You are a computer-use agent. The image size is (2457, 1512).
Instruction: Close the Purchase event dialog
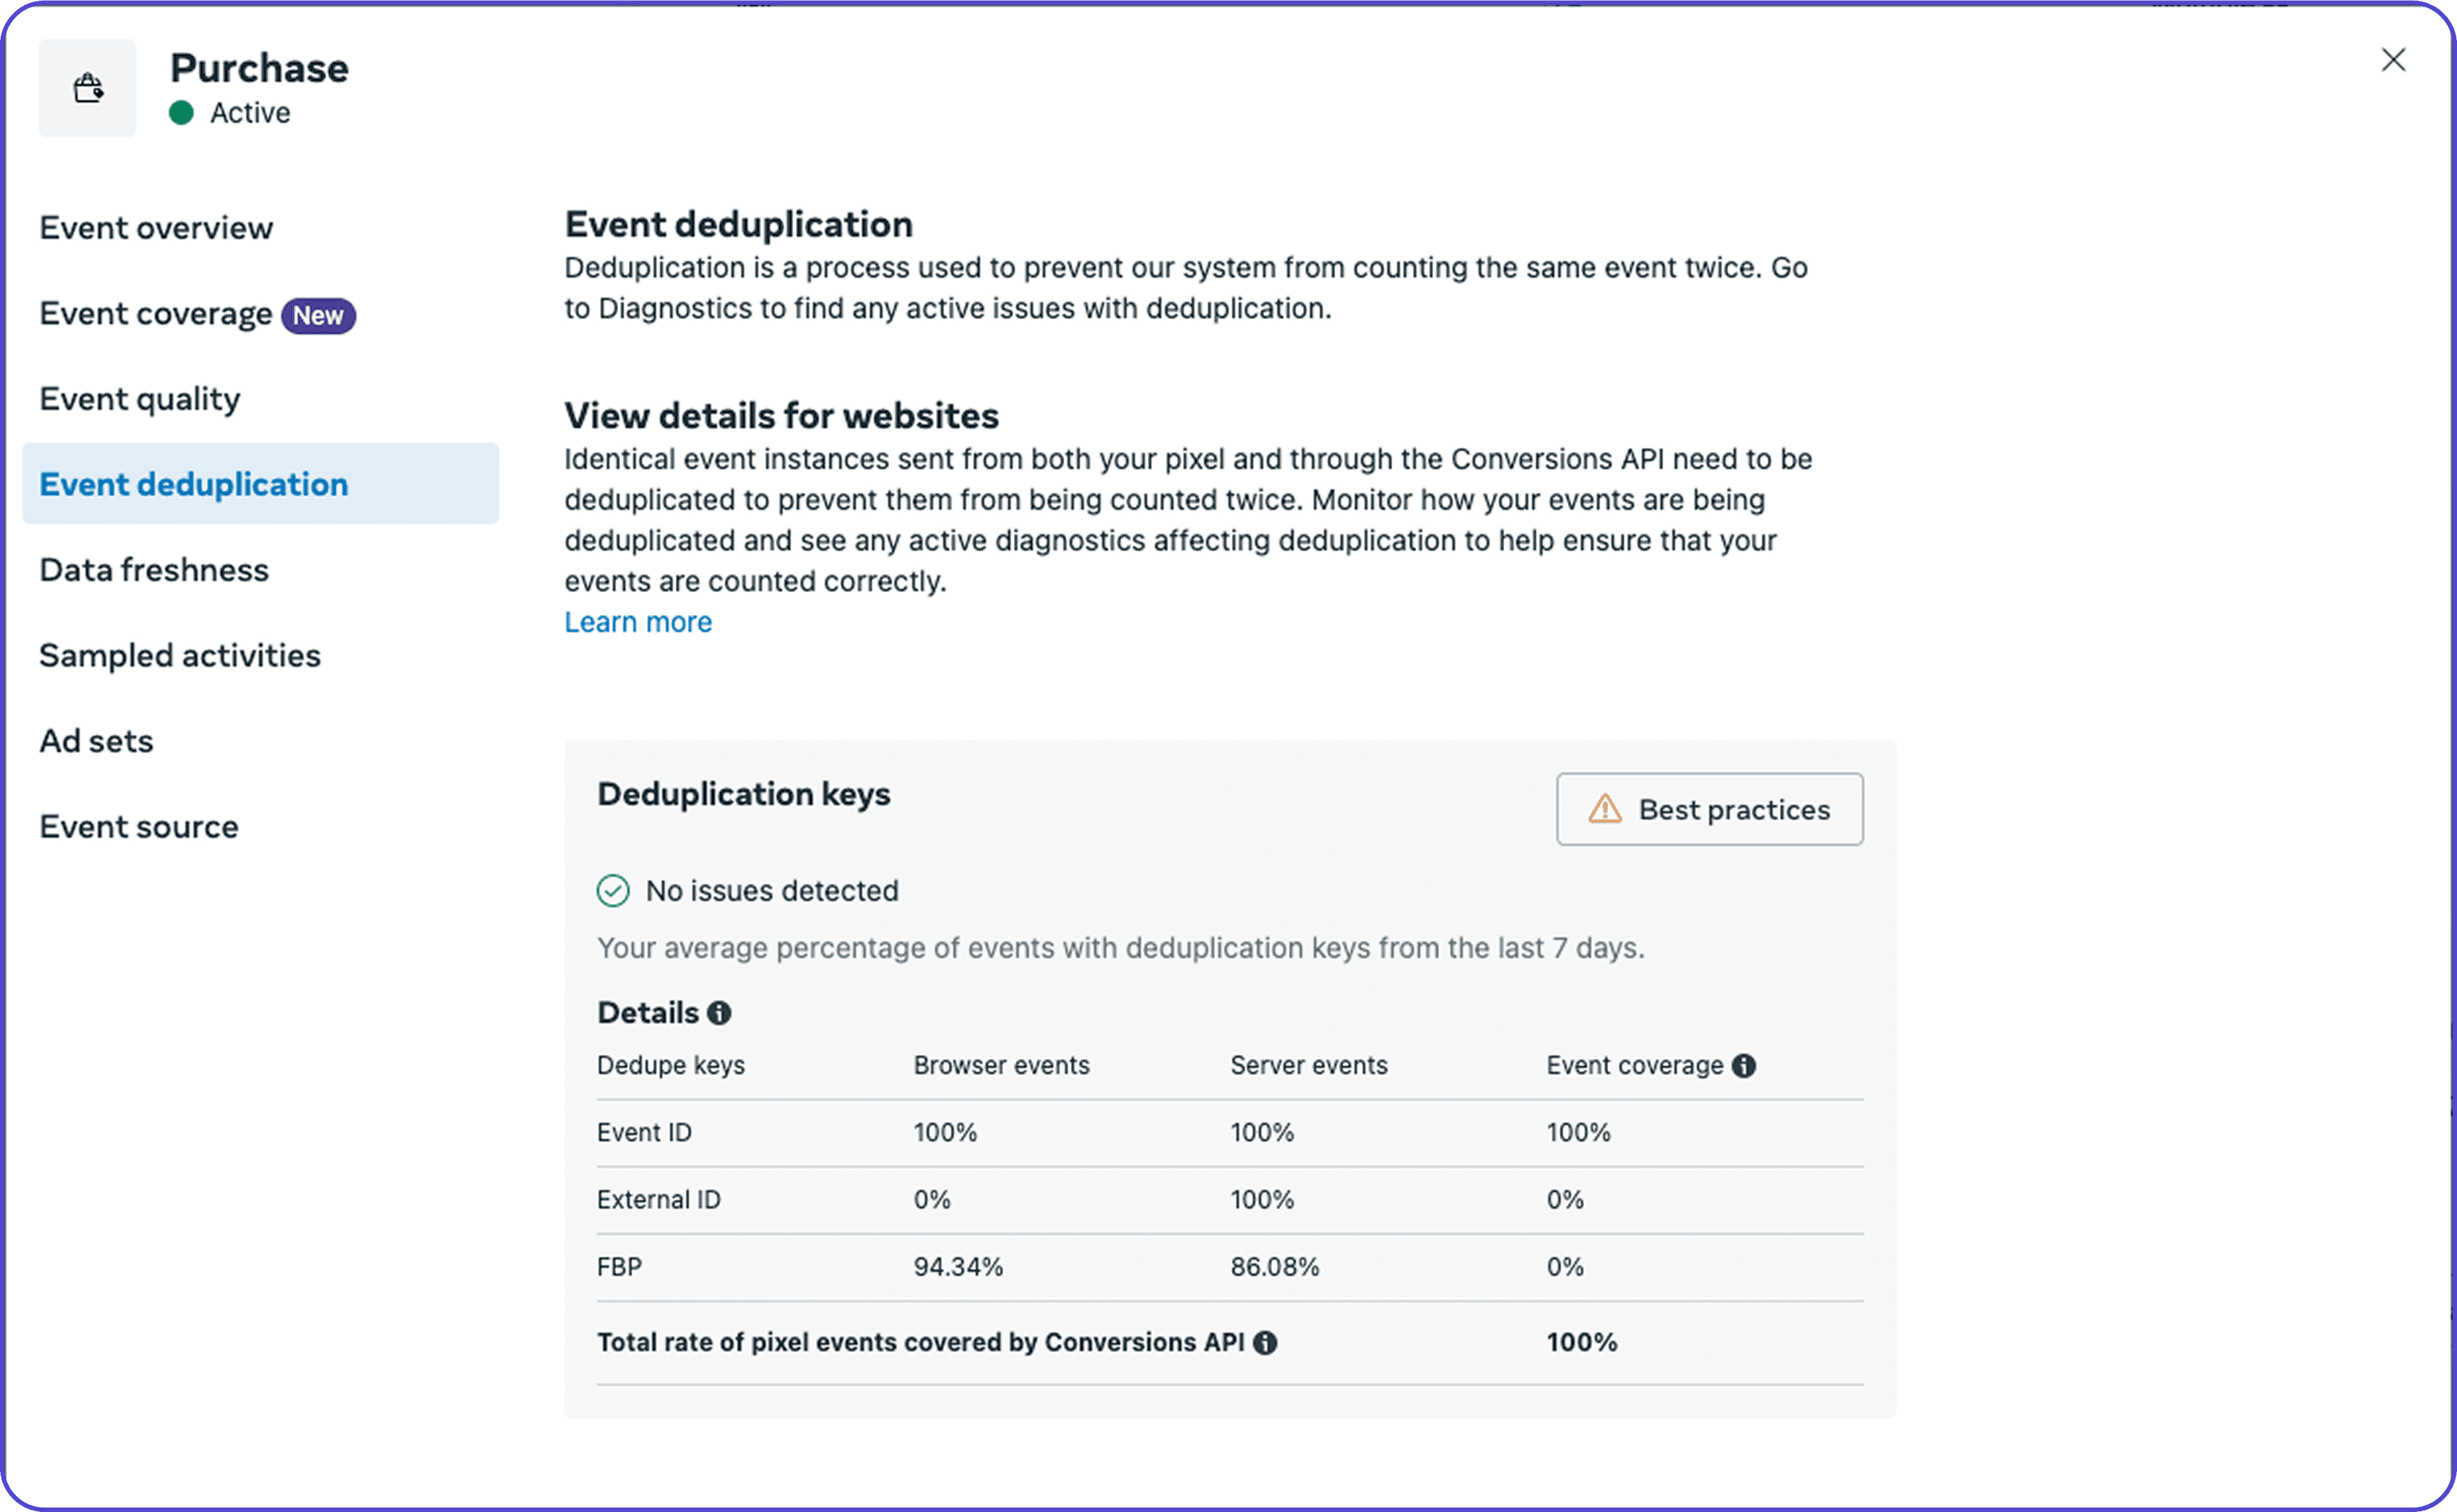click(x=2393, y=60)
